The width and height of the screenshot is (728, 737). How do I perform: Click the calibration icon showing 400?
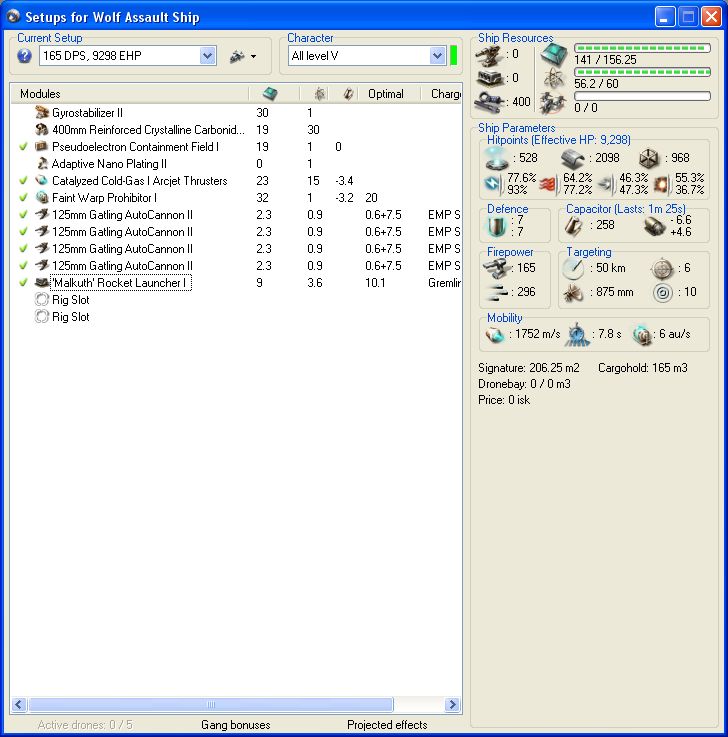(490, 101)
